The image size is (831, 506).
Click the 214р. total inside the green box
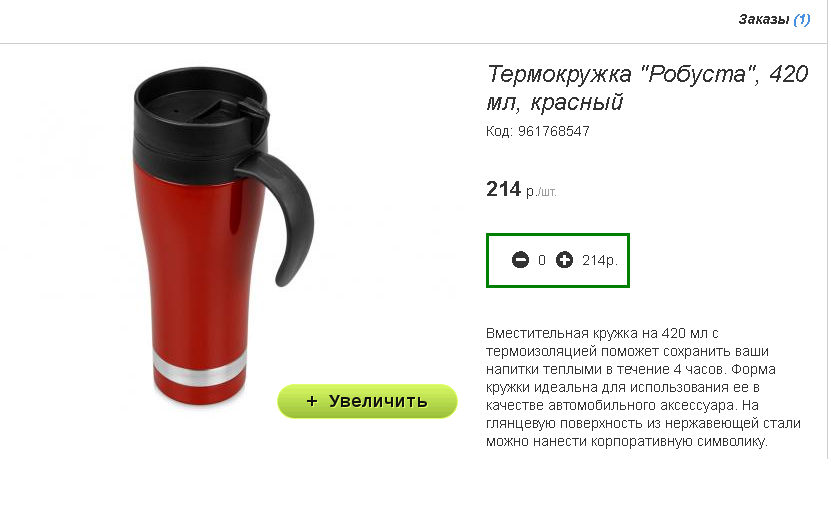point(600,260)
